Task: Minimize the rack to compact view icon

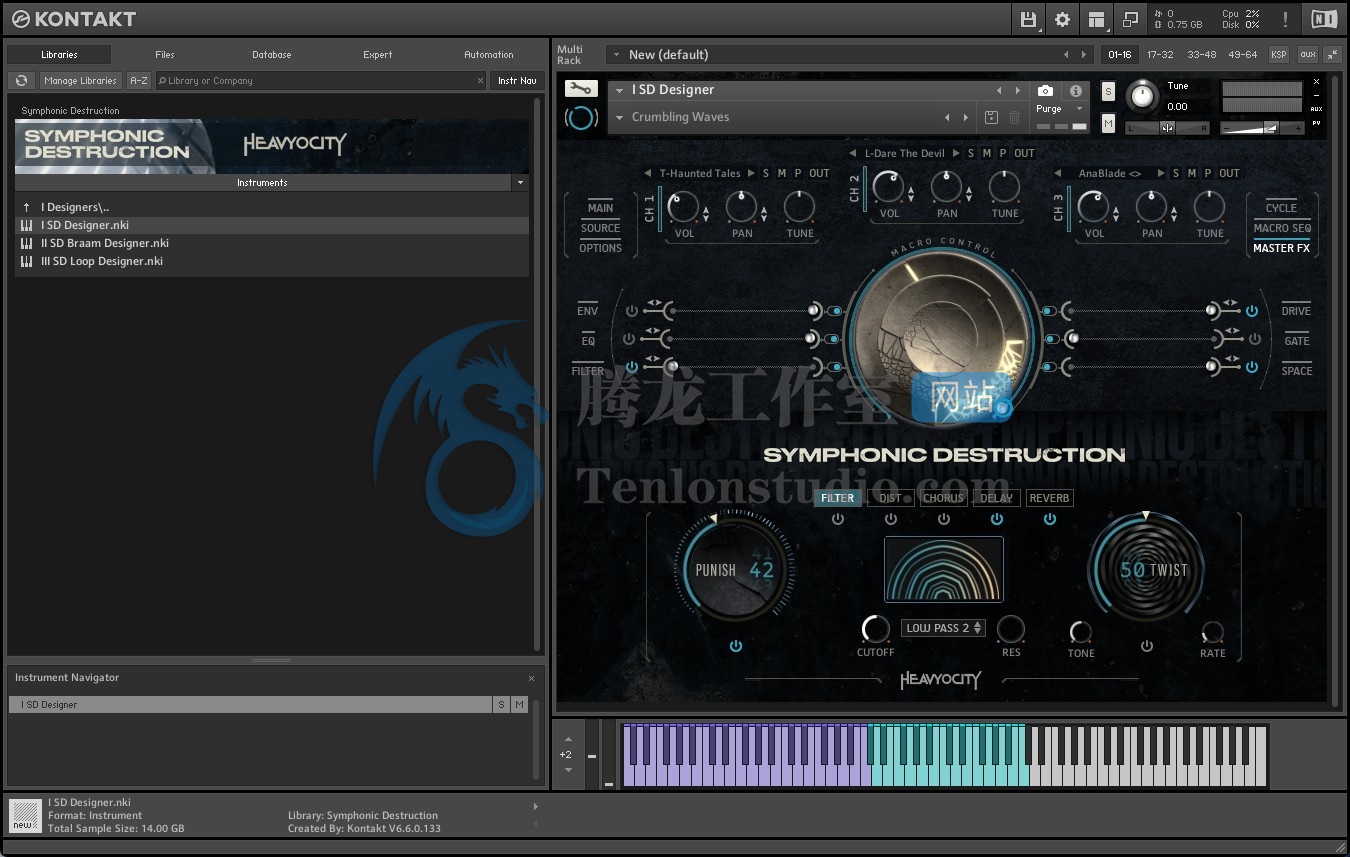Action: 1333,54
